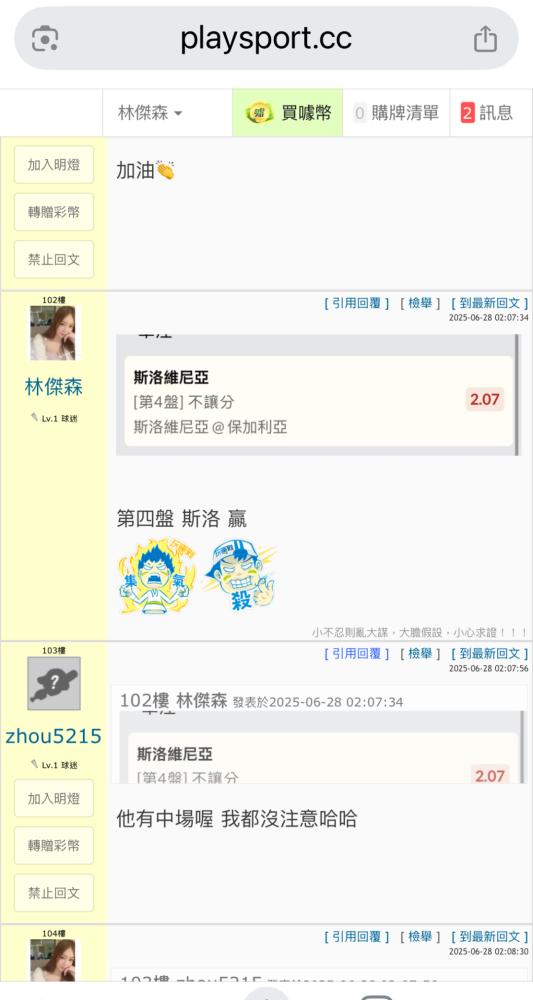Open zhou5215 placeholder avatar icon

(54, 683)
